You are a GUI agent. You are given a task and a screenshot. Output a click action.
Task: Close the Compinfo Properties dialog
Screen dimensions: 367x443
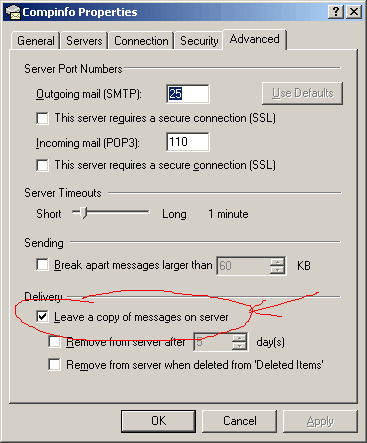pyautogui.click(x=354, y=12)
